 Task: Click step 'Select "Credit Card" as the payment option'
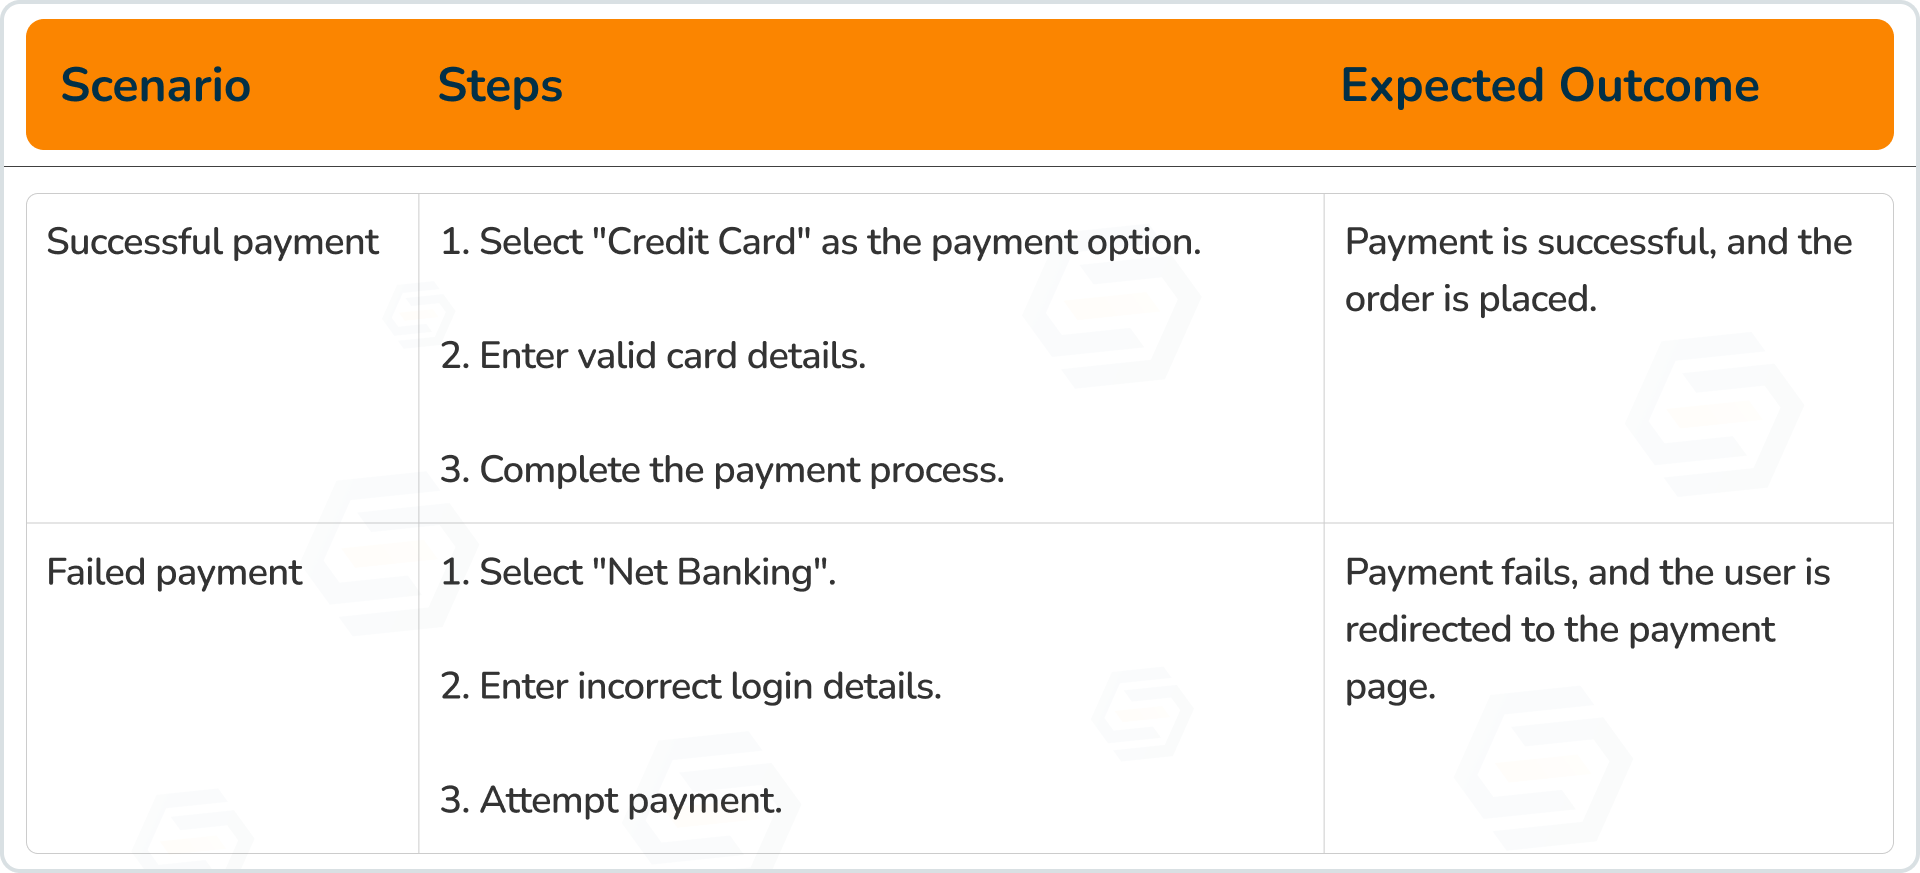click(x=821, y=242)
